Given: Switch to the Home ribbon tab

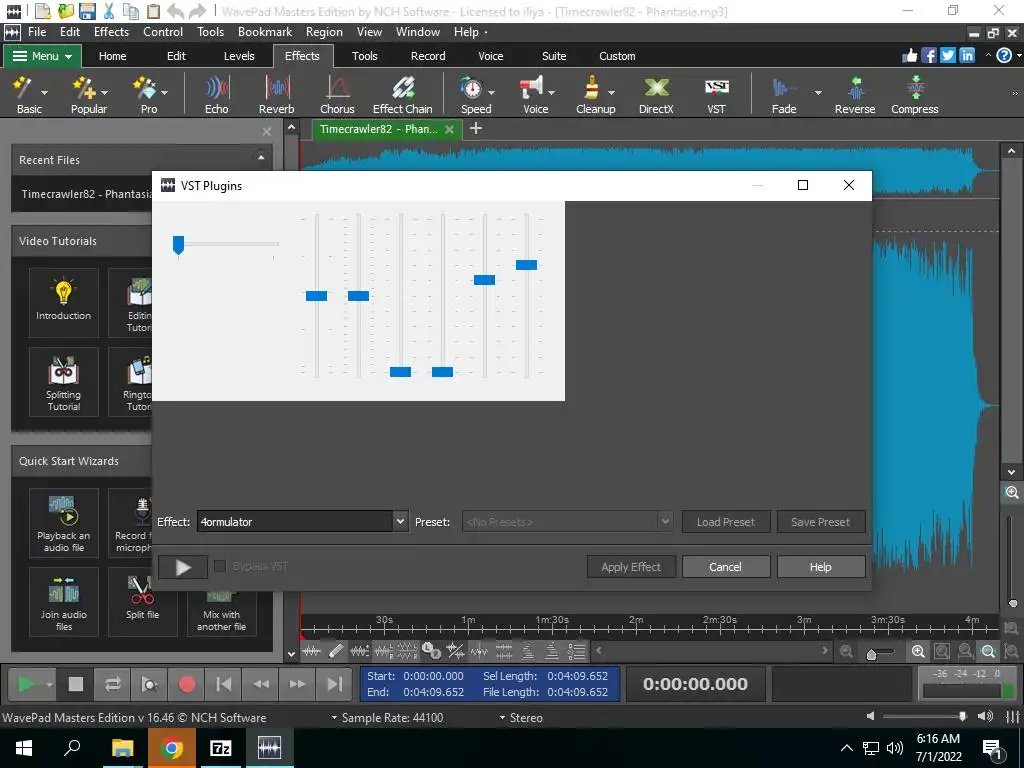Looking at the screenshot, I should tap(112, 56).
